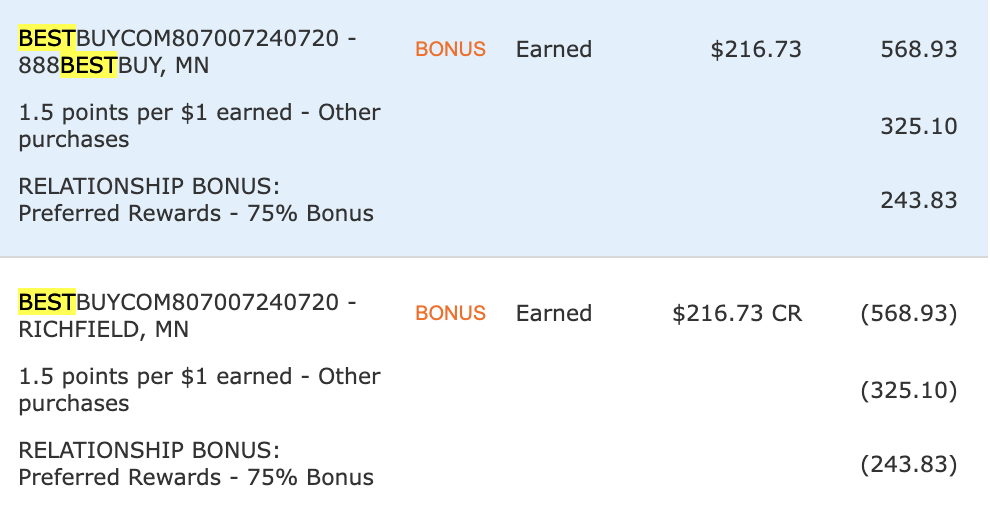Click the (568.93) negative points total
Viewport: 990px width, 514px height.
pos(909,313)
